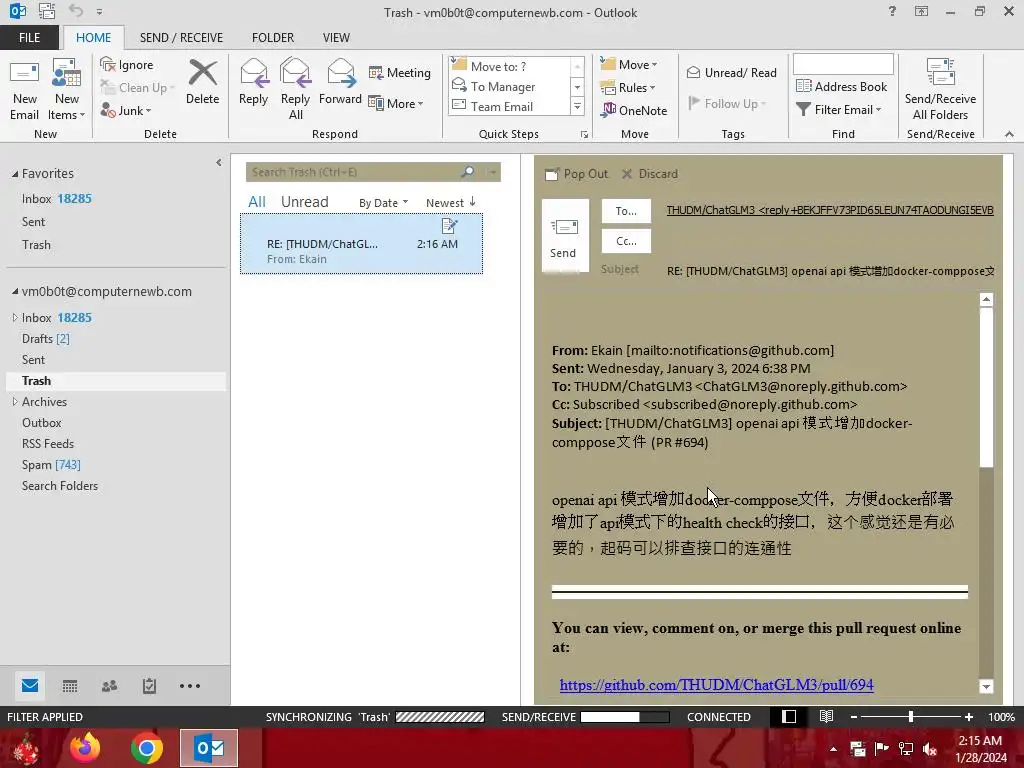
Task: Open the Junk options
Action: click(x=126, y=110)
